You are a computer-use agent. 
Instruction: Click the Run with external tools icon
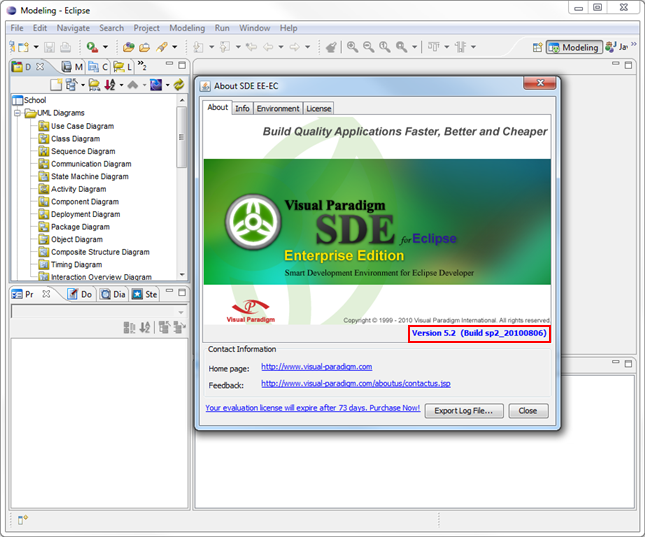coord(92,47)
